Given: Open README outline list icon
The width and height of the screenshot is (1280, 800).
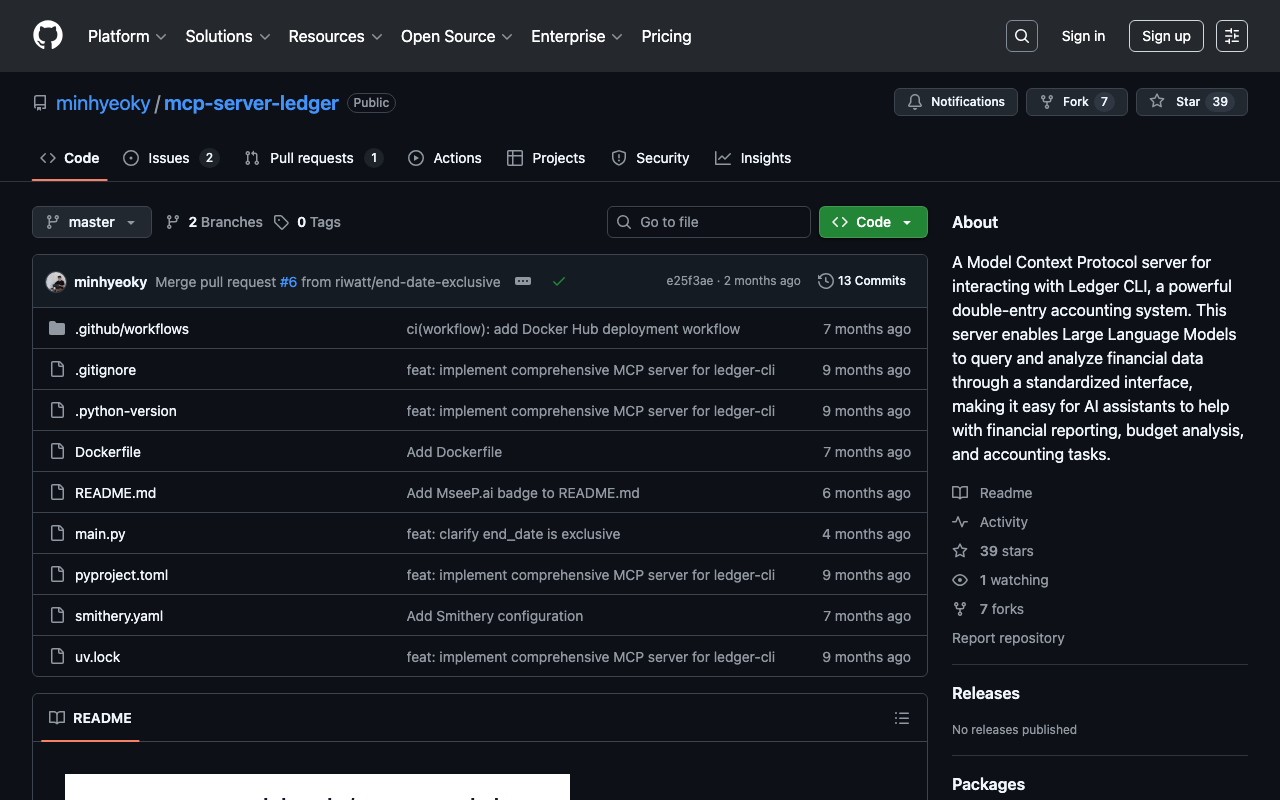Looking at the screenshot, I should click(x=901, y=718).
